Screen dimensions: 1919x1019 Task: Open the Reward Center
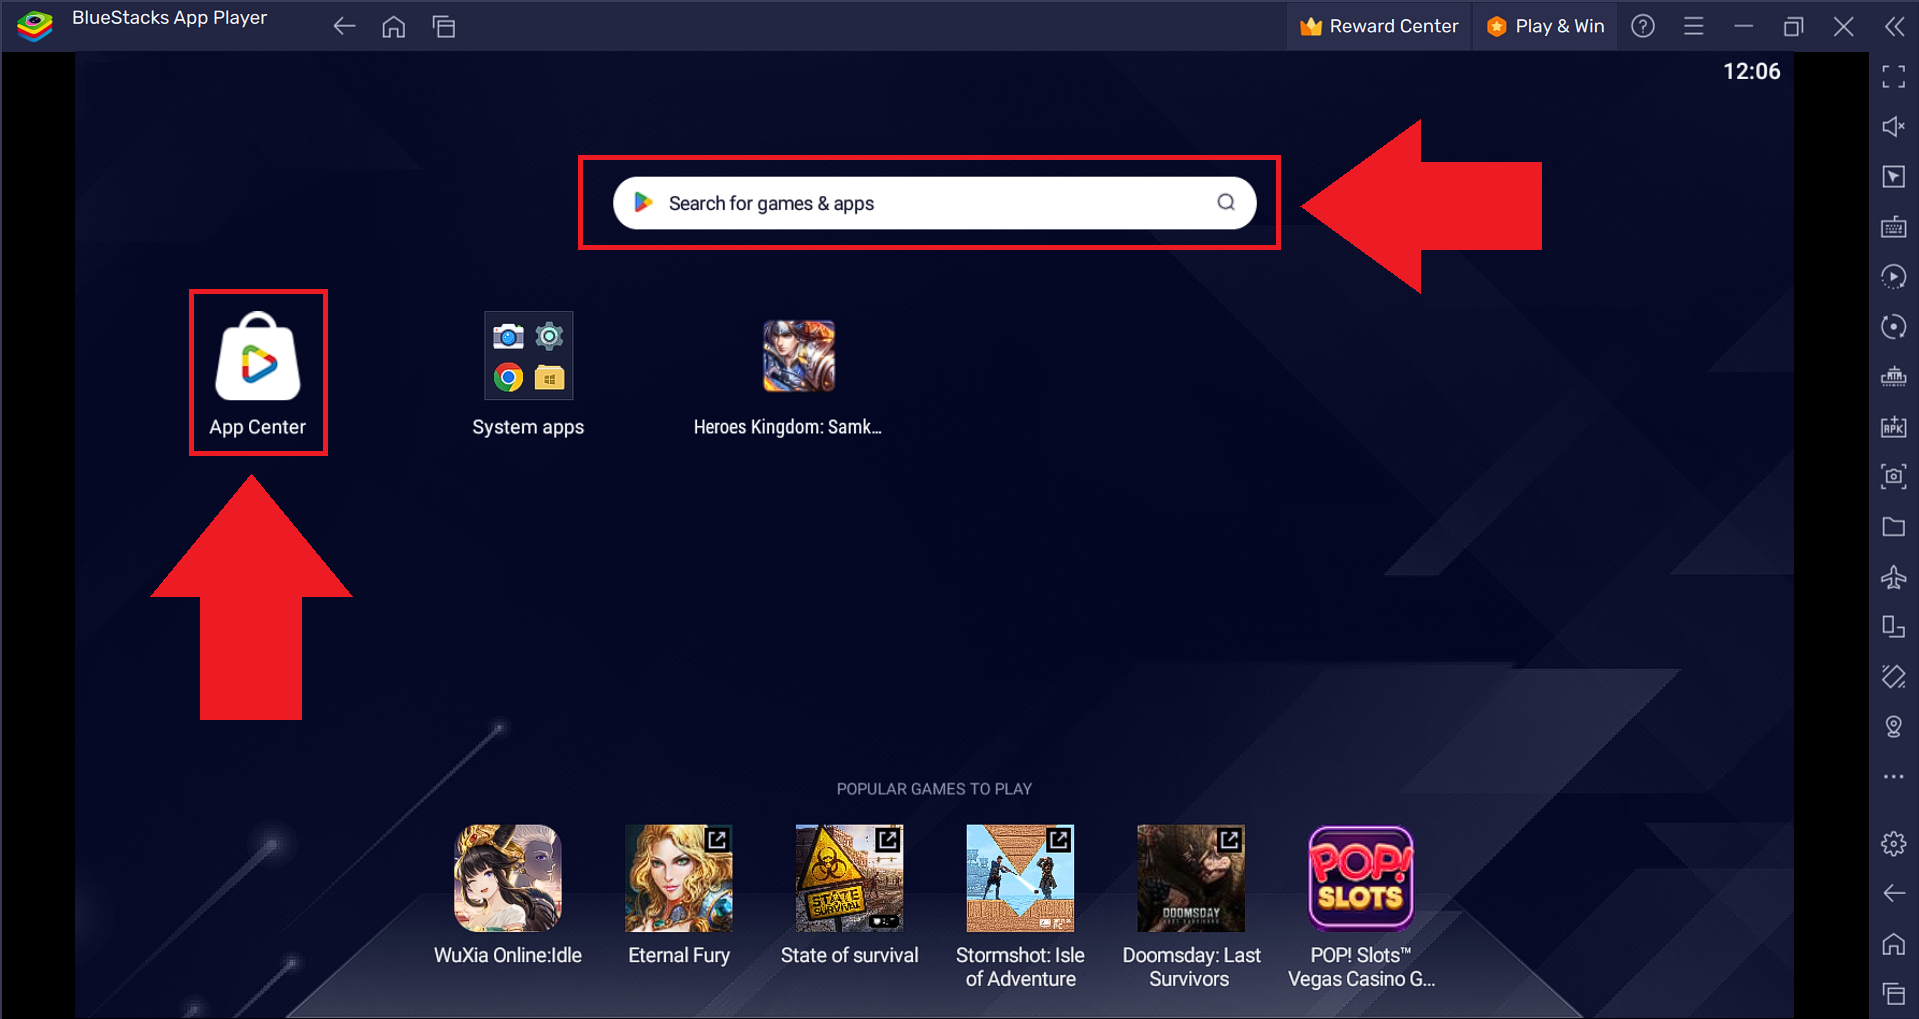point(1379,26)
